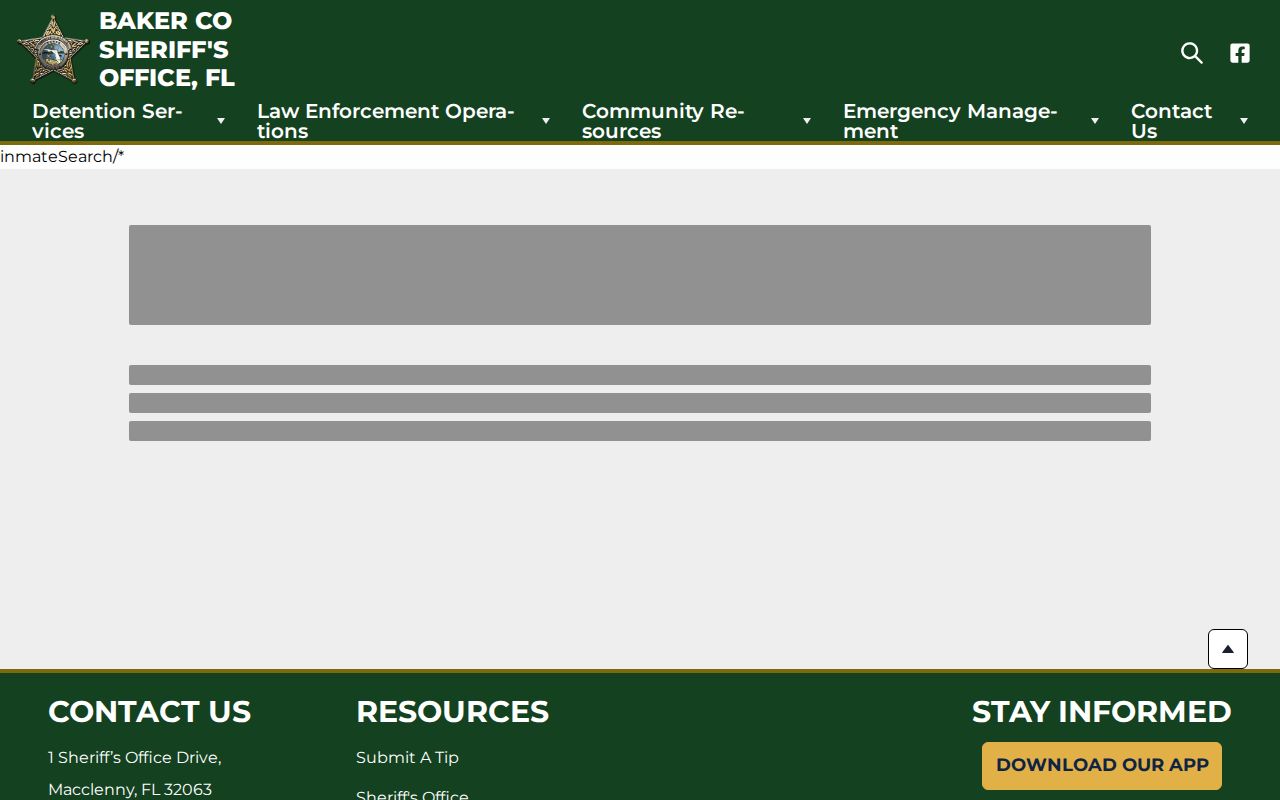Expand the Community Resources dropdown arrow
Viewport: 1280px width, 800px height.
pyautogui.click(x=807, y=121)
